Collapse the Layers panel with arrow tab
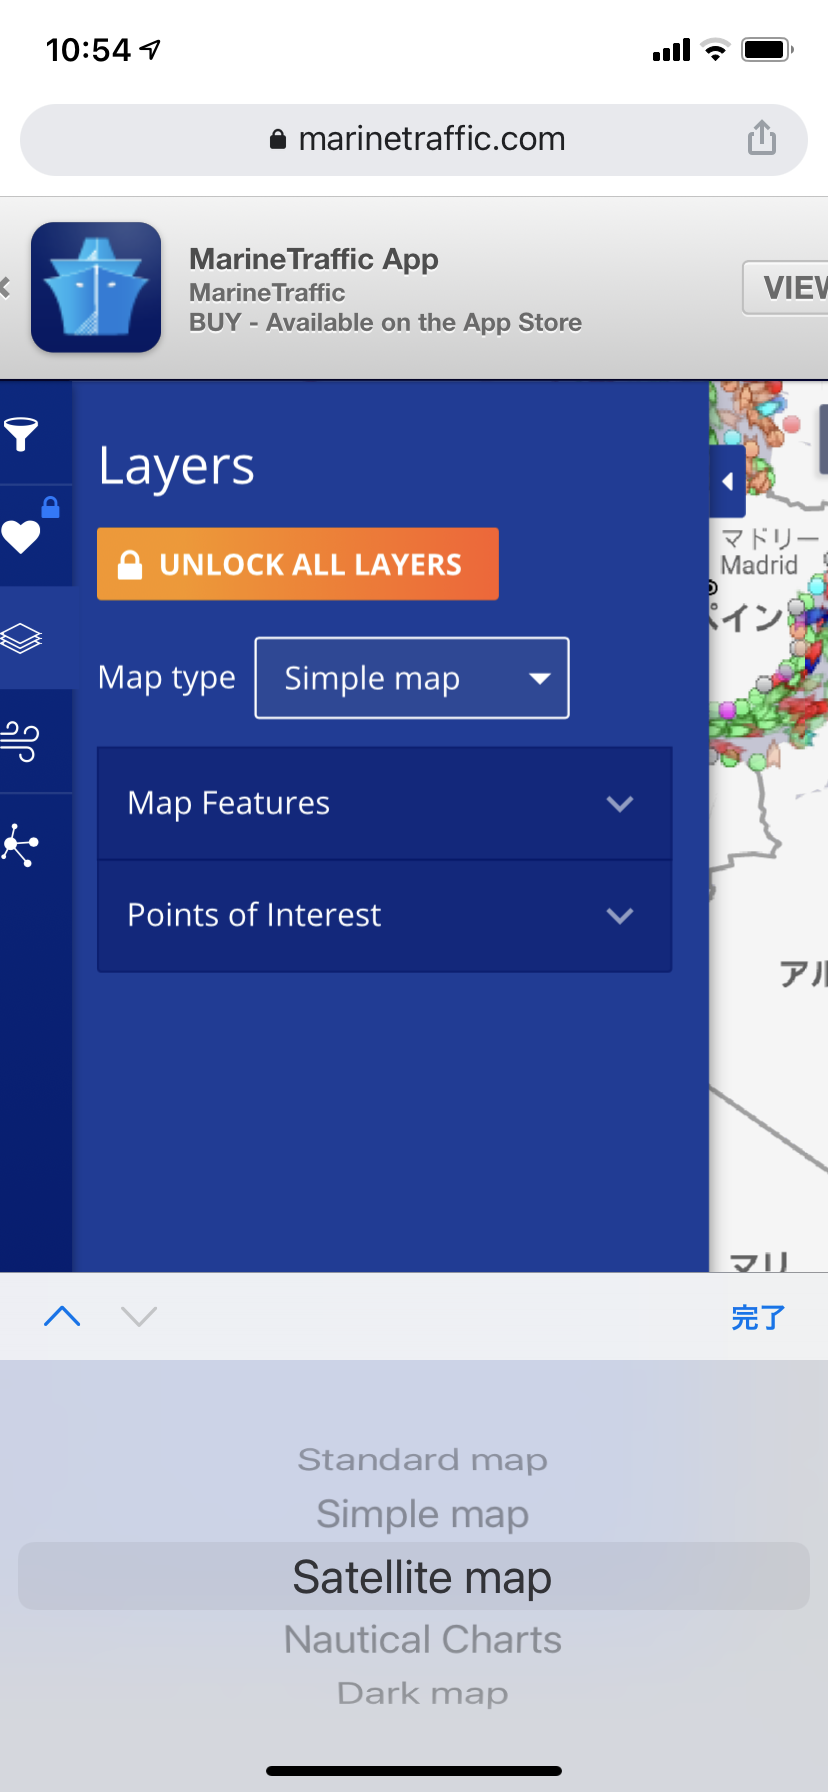Viewport: 828px width, 1792px height. pos(728,482)
